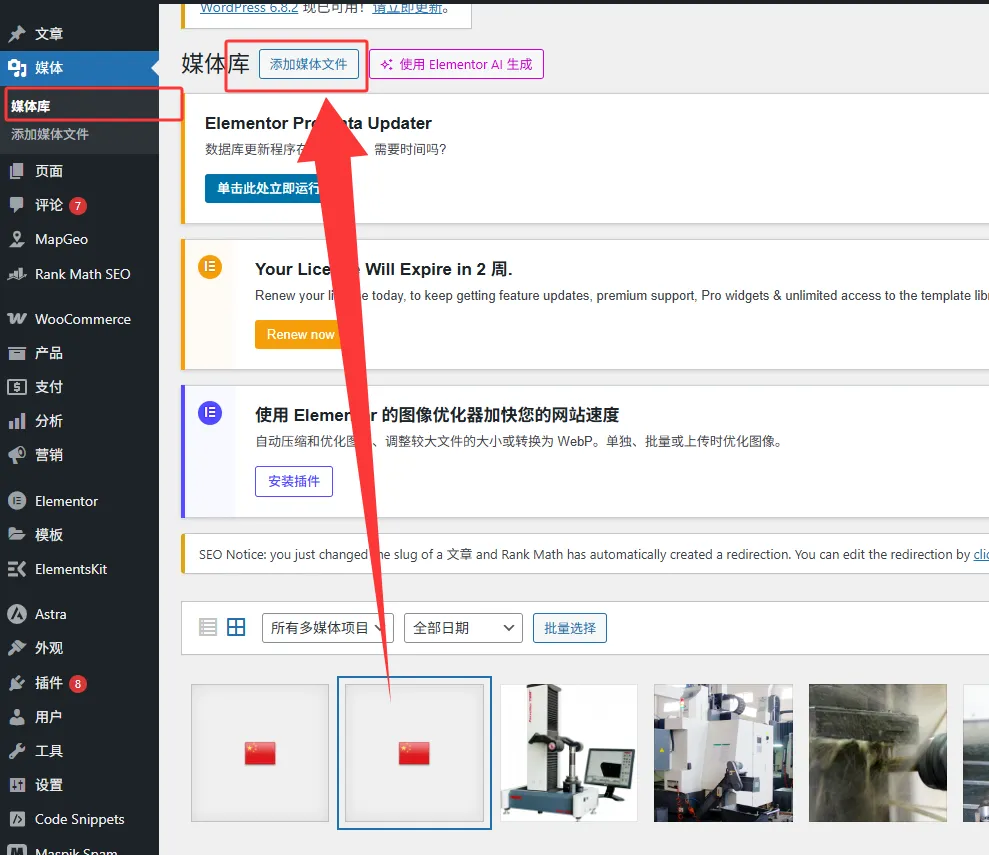989x855 pixels.
Task: Open the measuring machine image thumbnail
Action: click(568, 752)
